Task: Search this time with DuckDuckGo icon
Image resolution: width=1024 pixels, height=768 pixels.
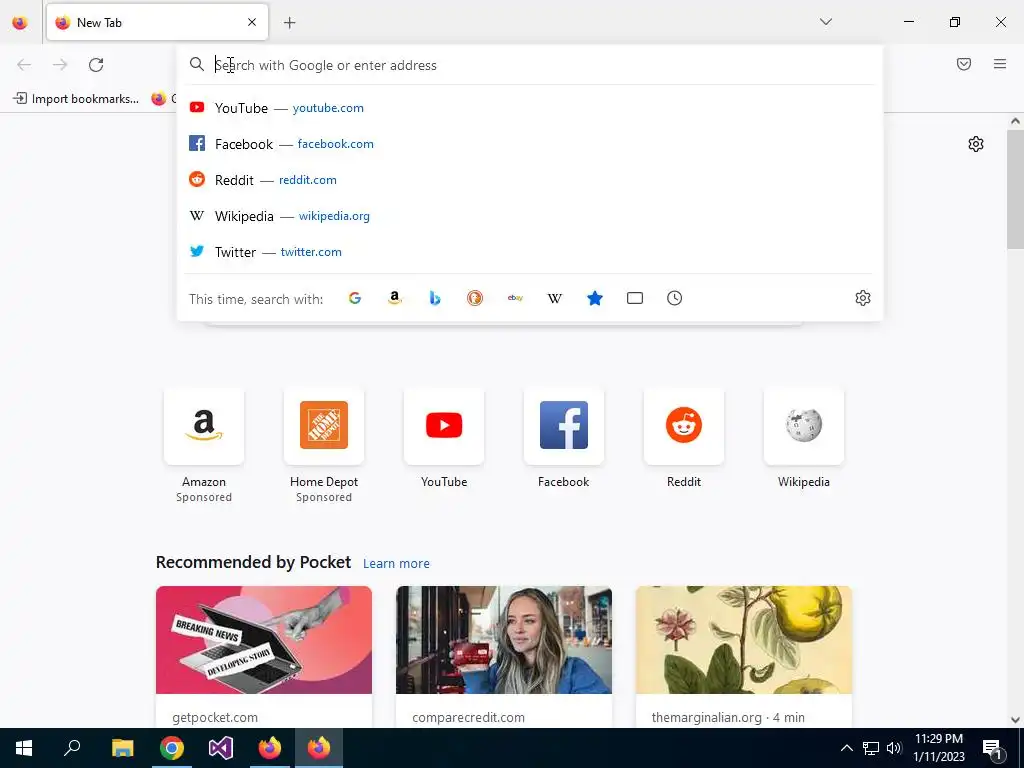Action: coord(475,298)
